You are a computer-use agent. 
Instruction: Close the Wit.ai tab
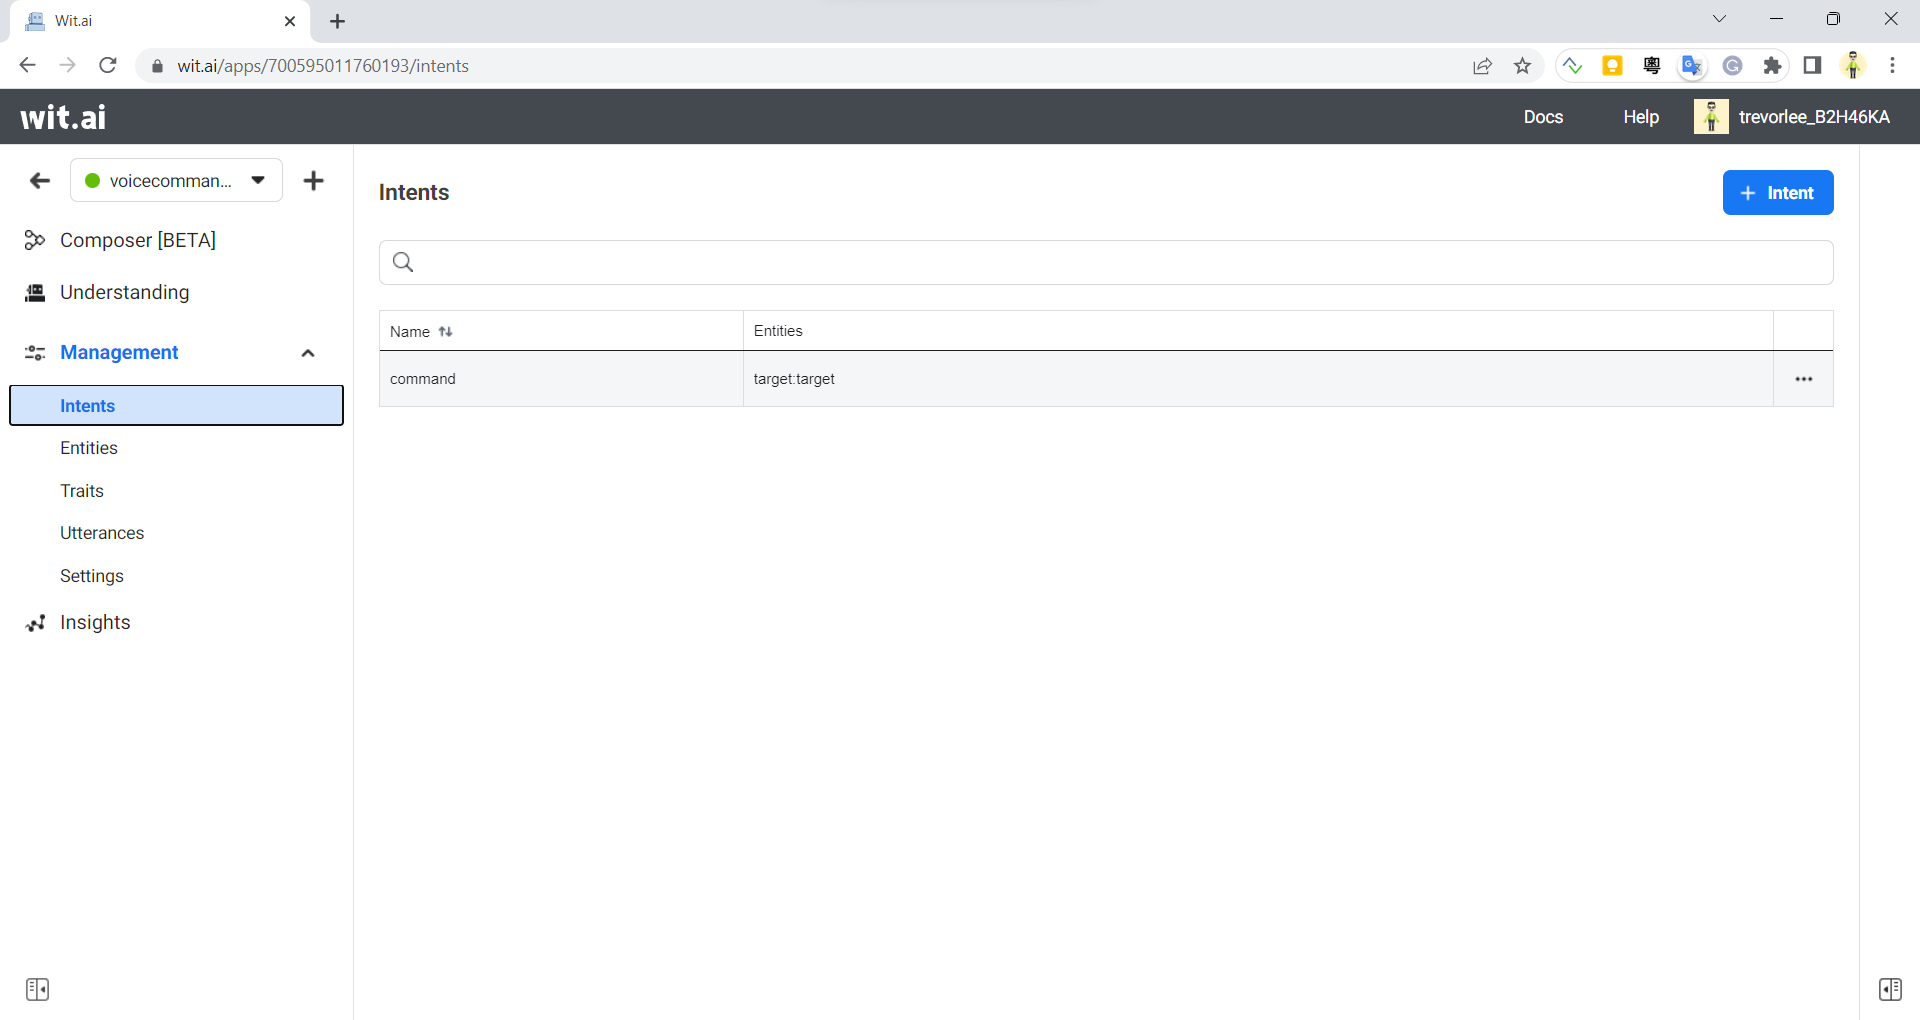[290, 21]
